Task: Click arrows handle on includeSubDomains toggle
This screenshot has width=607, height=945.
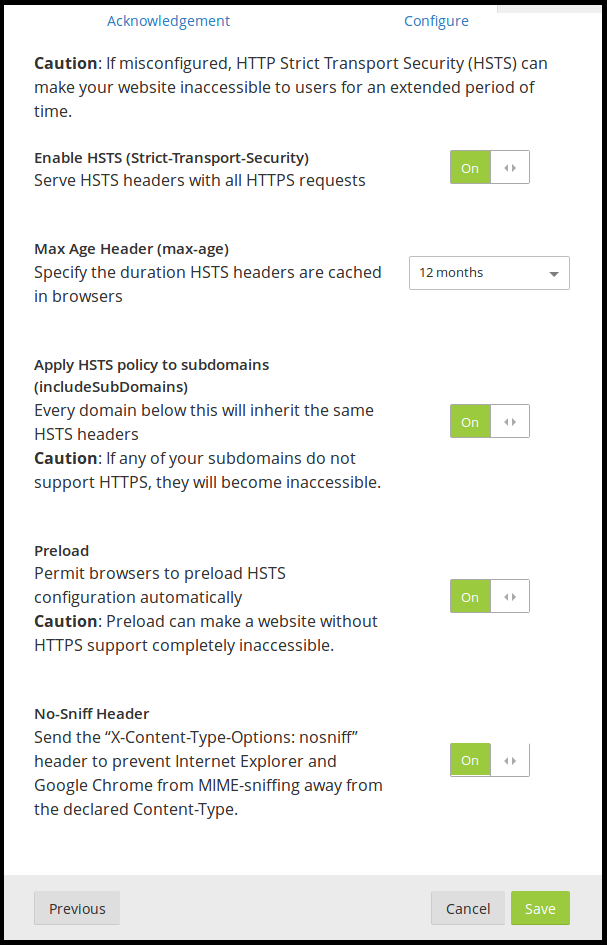Action: [510, 422]
